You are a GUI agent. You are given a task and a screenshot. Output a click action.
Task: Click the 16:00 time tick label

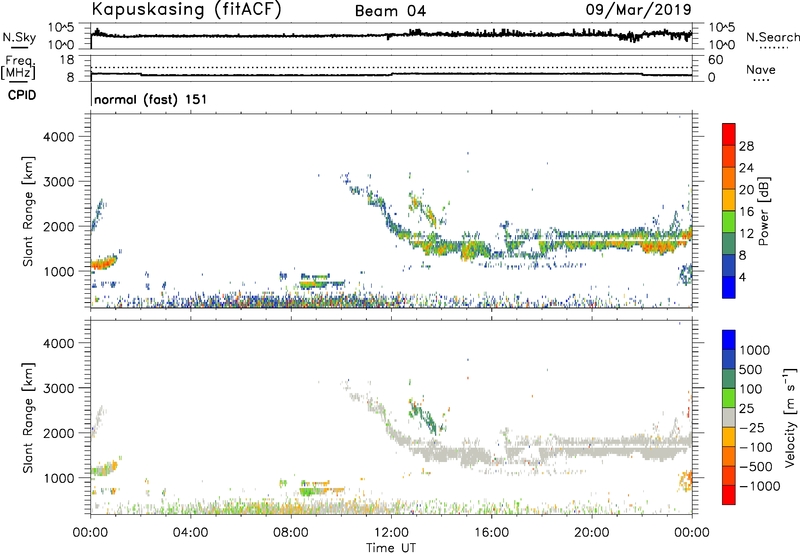coord(491,533)
